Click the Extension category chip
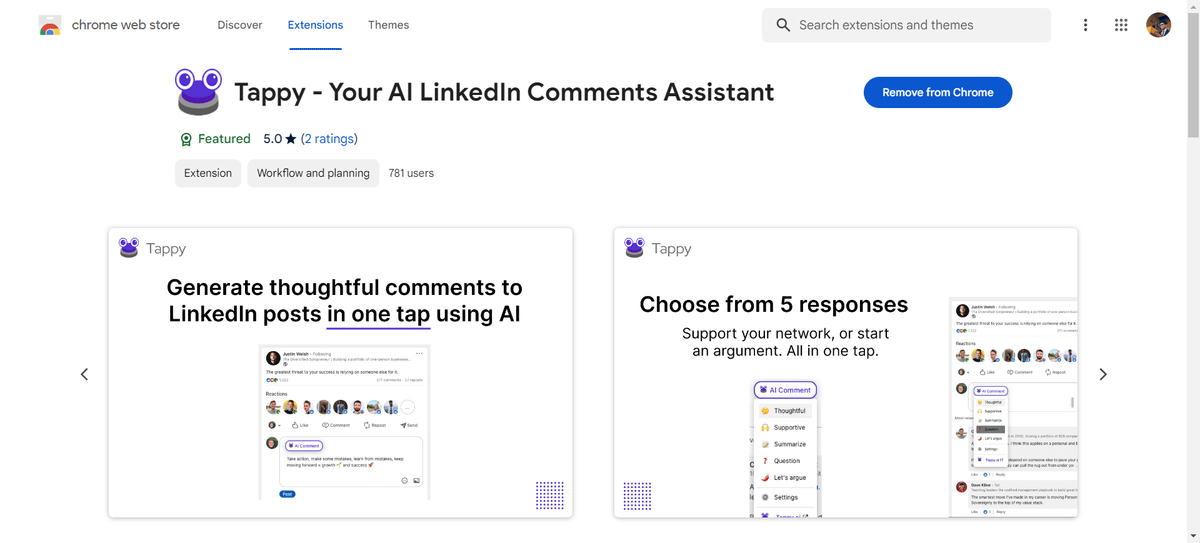The width and height of the screenshot is (1200, 543). coord(208,173)
